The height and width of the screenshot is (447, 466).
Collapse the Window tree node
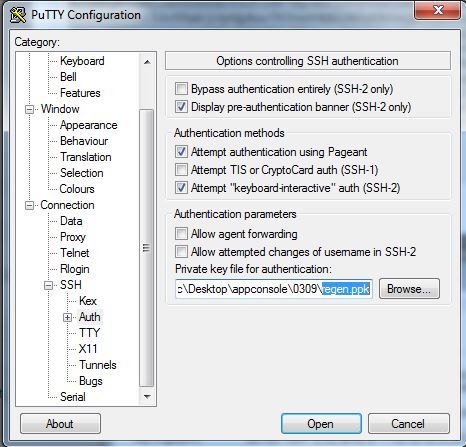(30, 109)
